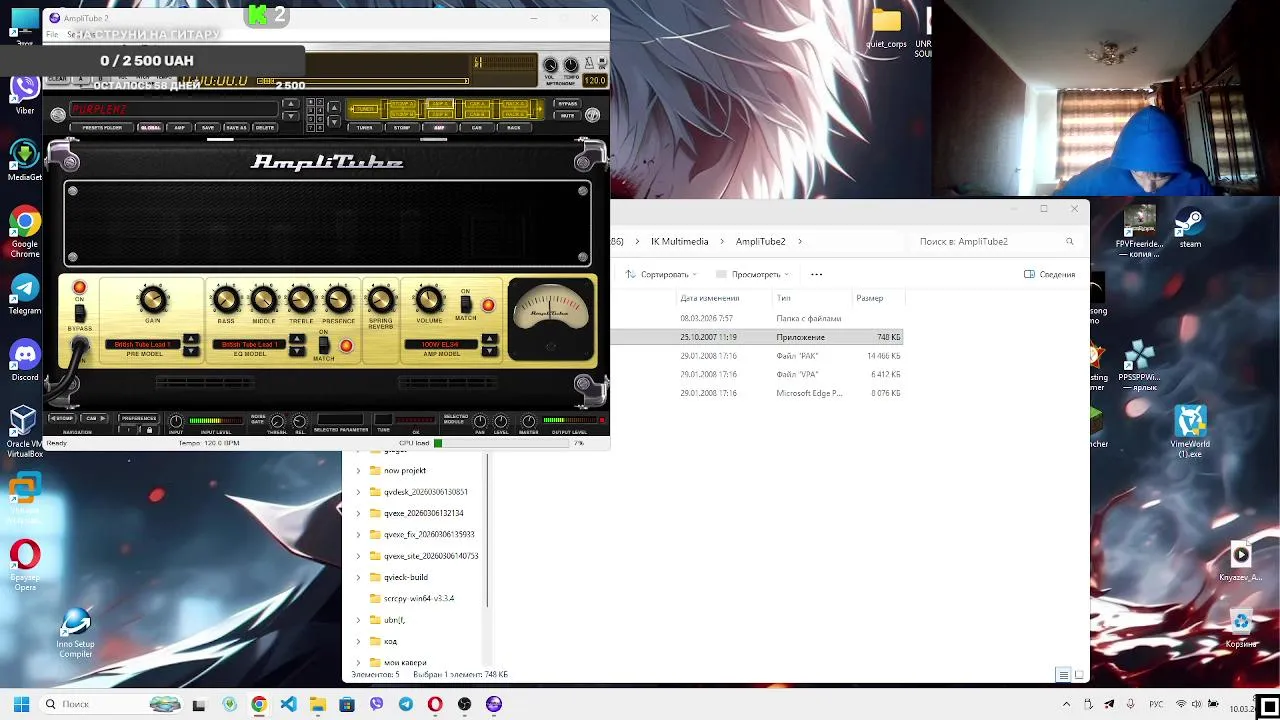Click the padlock icon under Preferences

point(149,430)
